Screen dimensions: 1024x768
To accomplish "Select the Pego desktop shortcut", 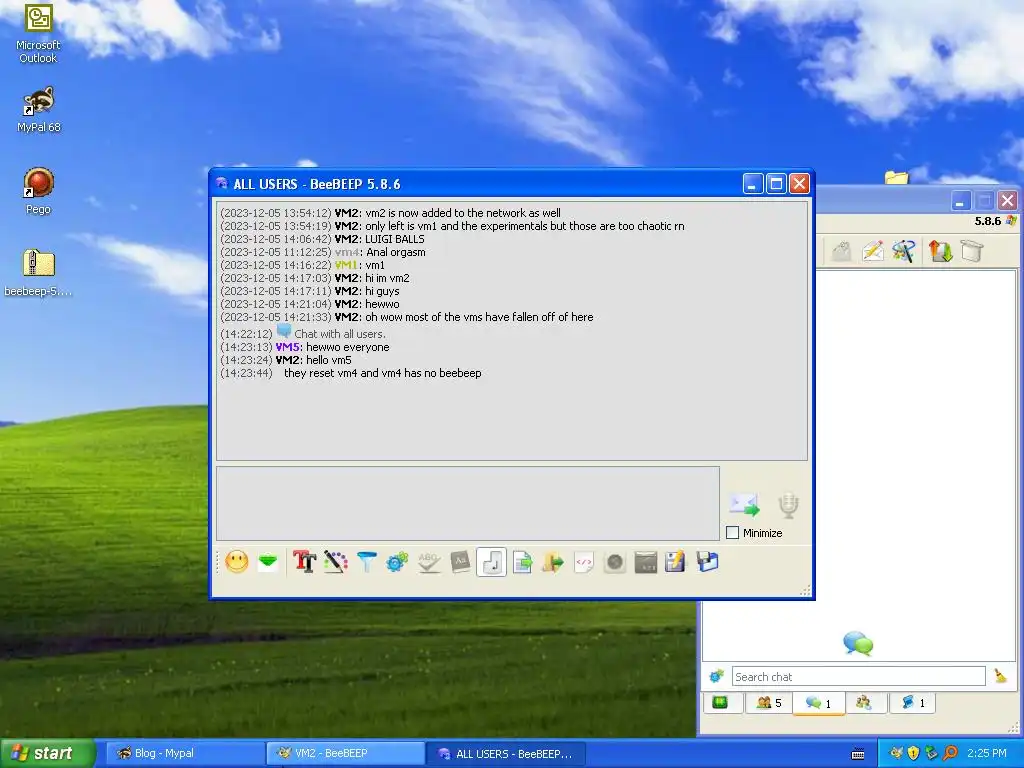I will point(38,191).
